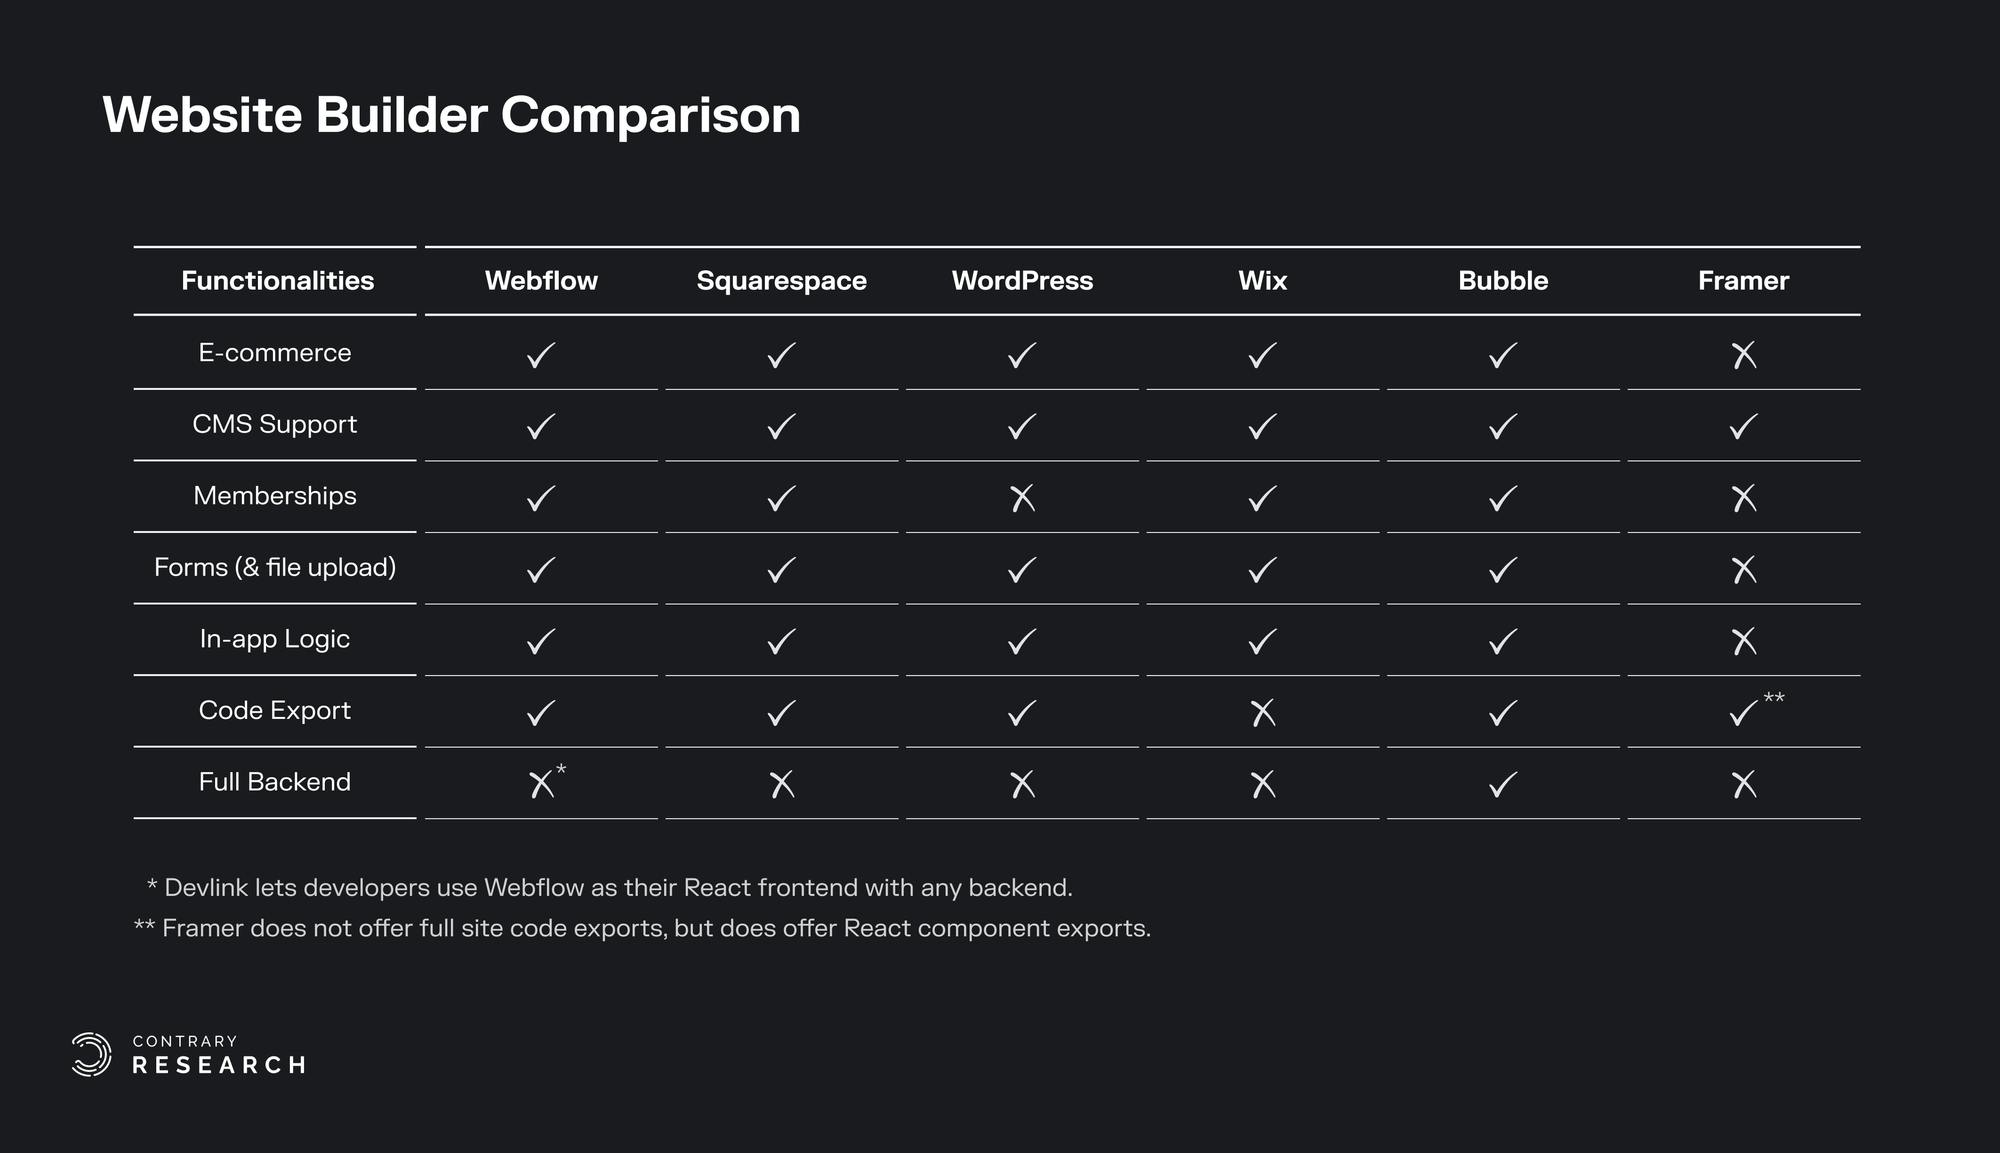Click Framer In-app Logic X mark
The width and height of the screenshot is (2000, 1153).
(x=1743, y=641)
